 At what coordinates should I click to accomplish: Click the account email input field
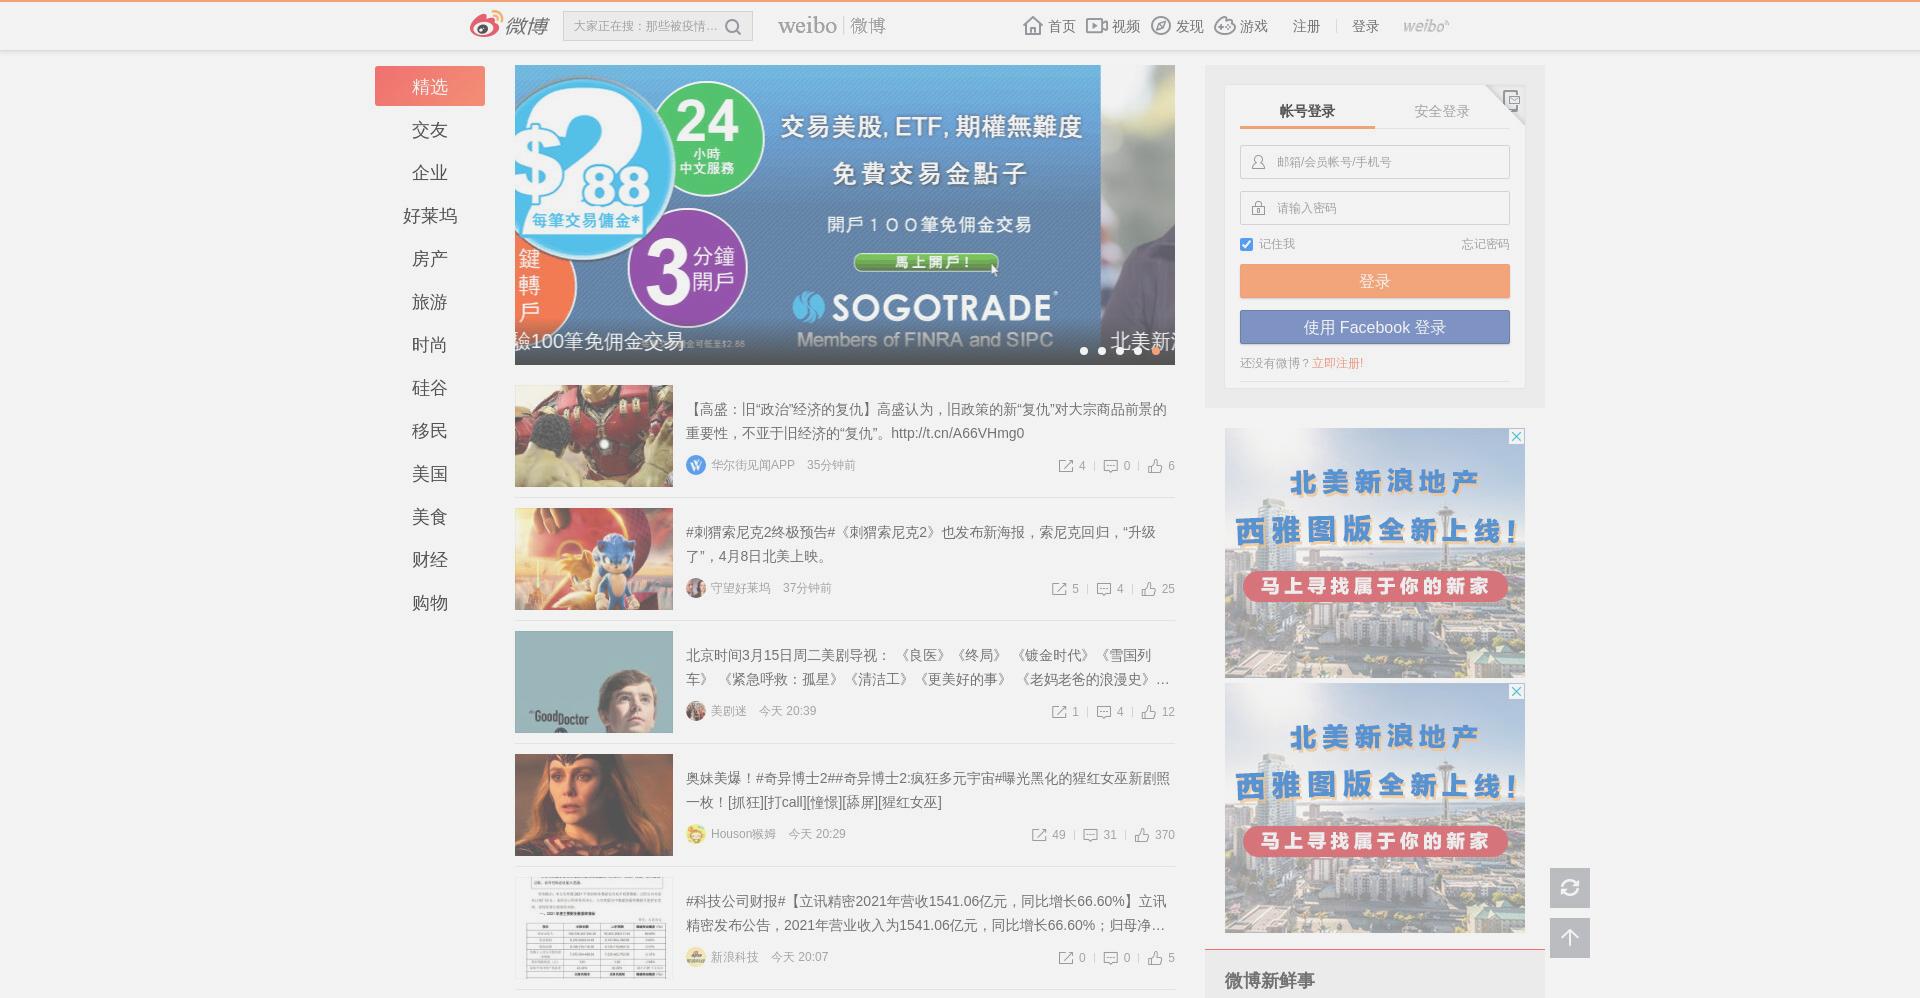point(1375,162)
